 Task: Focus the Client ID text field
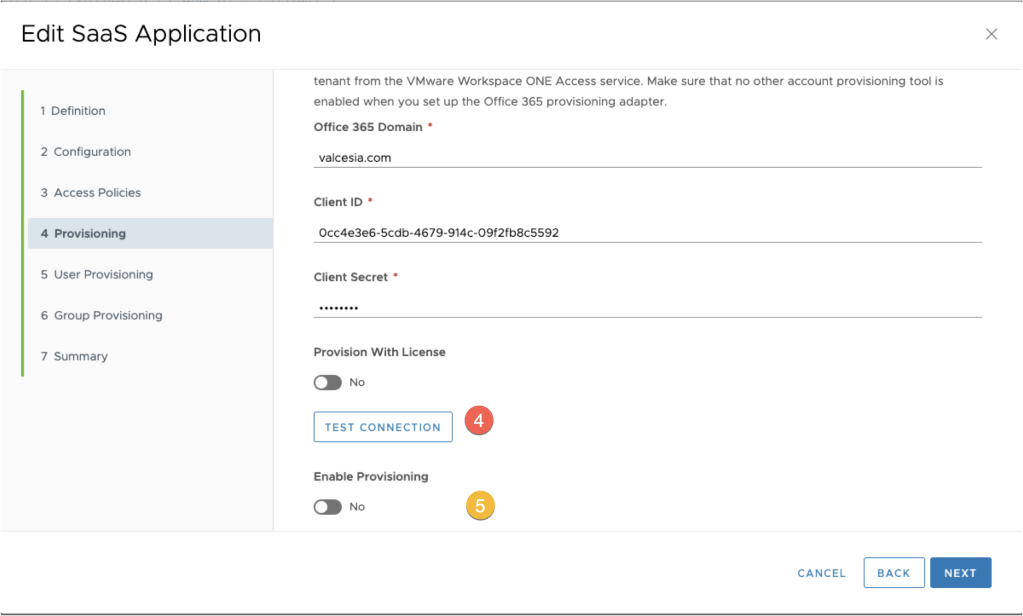point(646,232)
